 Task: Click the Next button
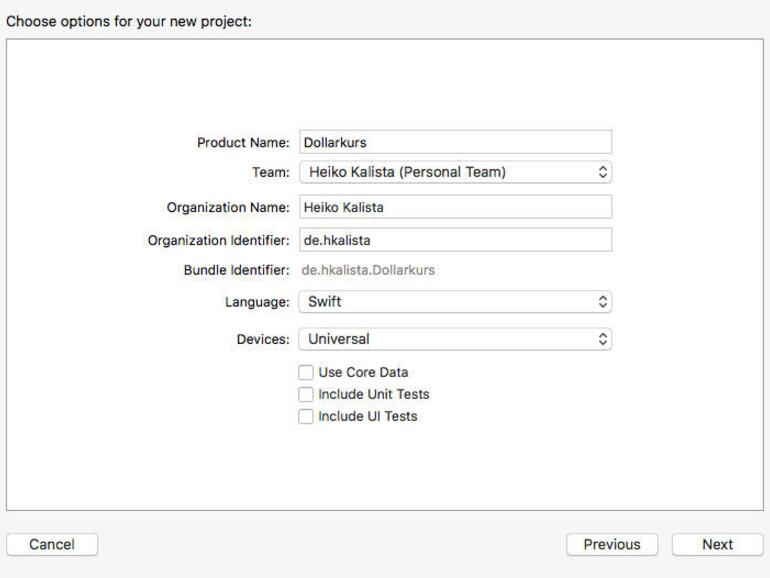pos(717,544)
